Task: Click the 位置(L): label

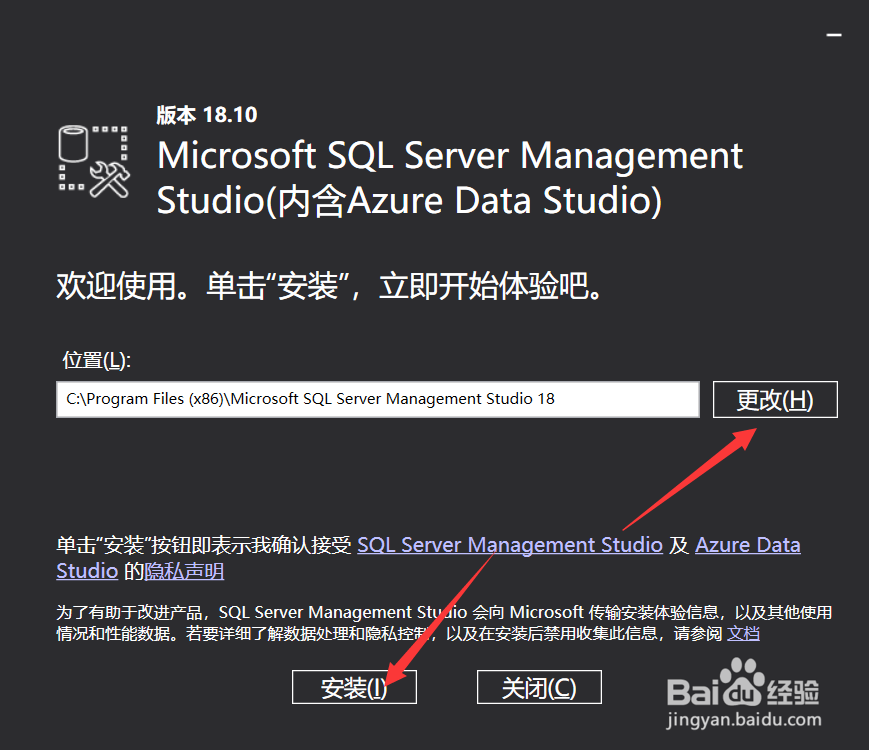Action: tap(96, 360)
